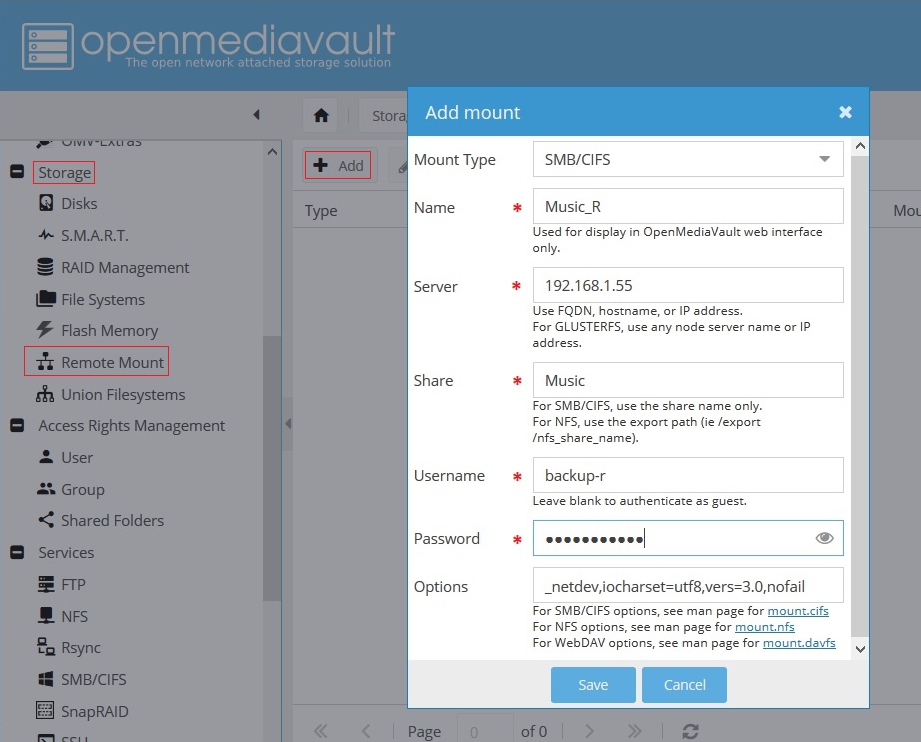This screenshot has width=921, height=742.
Task: Click the Union Filesystems icon
Action: (x=45, y=395)
